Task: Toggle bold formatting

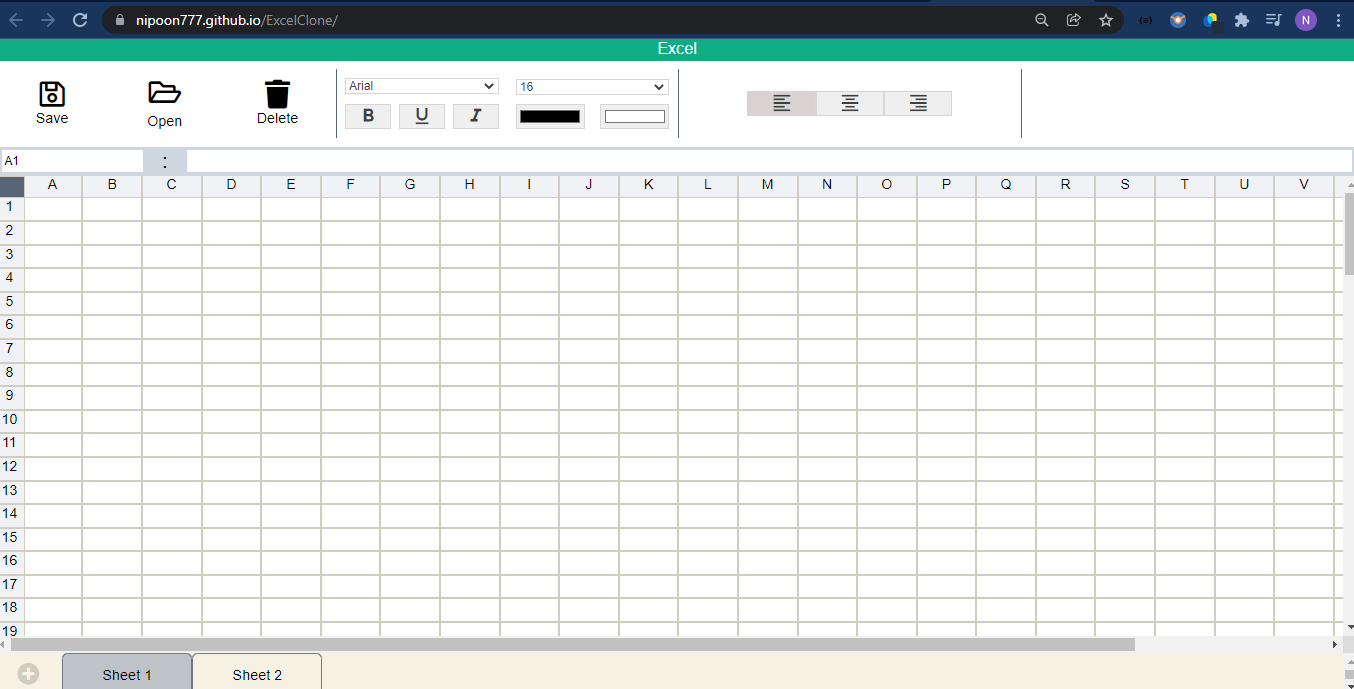Action: coord(368,116)
